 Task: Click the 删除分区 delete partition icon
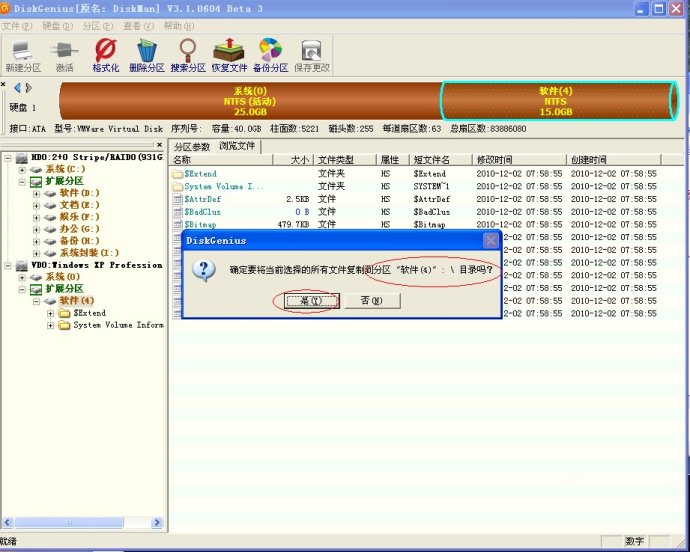coord(147,56)
